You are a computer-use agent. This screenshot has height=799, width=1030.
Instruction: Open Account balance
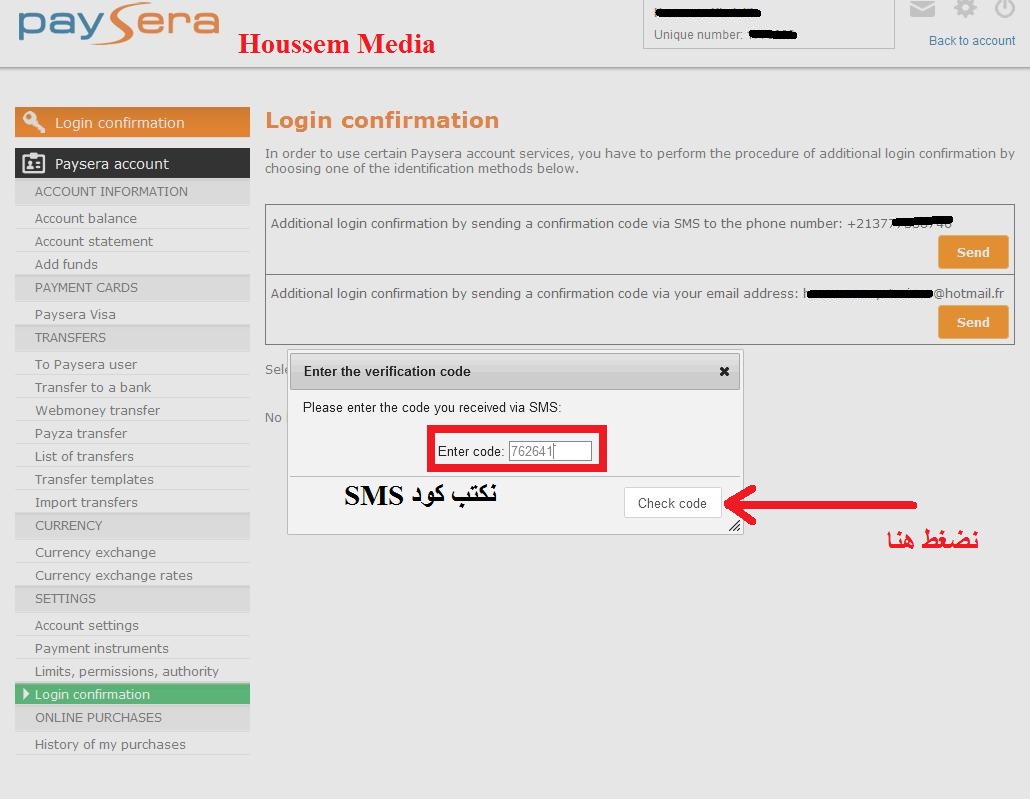[85, 218]
